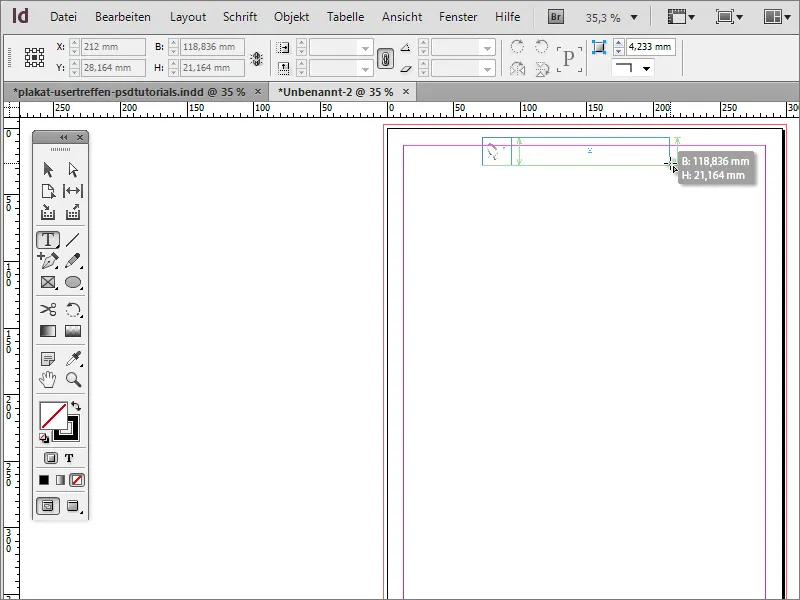
Task: Click the fill color swatch
Action: pos(54,415)
